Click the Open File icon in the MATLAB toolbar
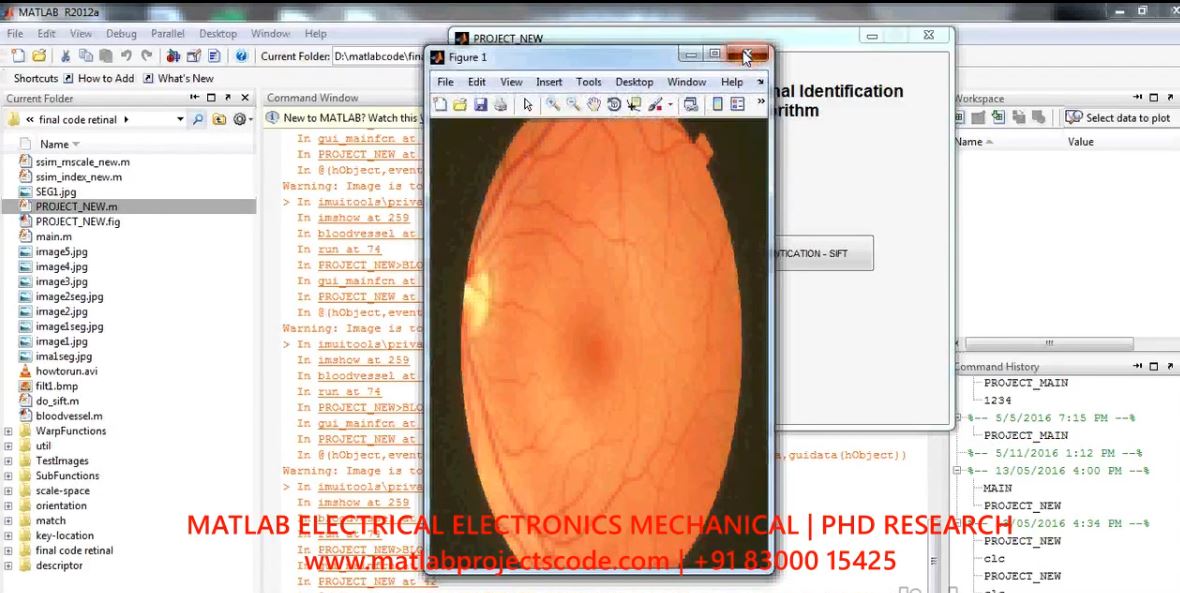Image resolution: width=1180 pixels, height=593 pixels. click(39, 56)
